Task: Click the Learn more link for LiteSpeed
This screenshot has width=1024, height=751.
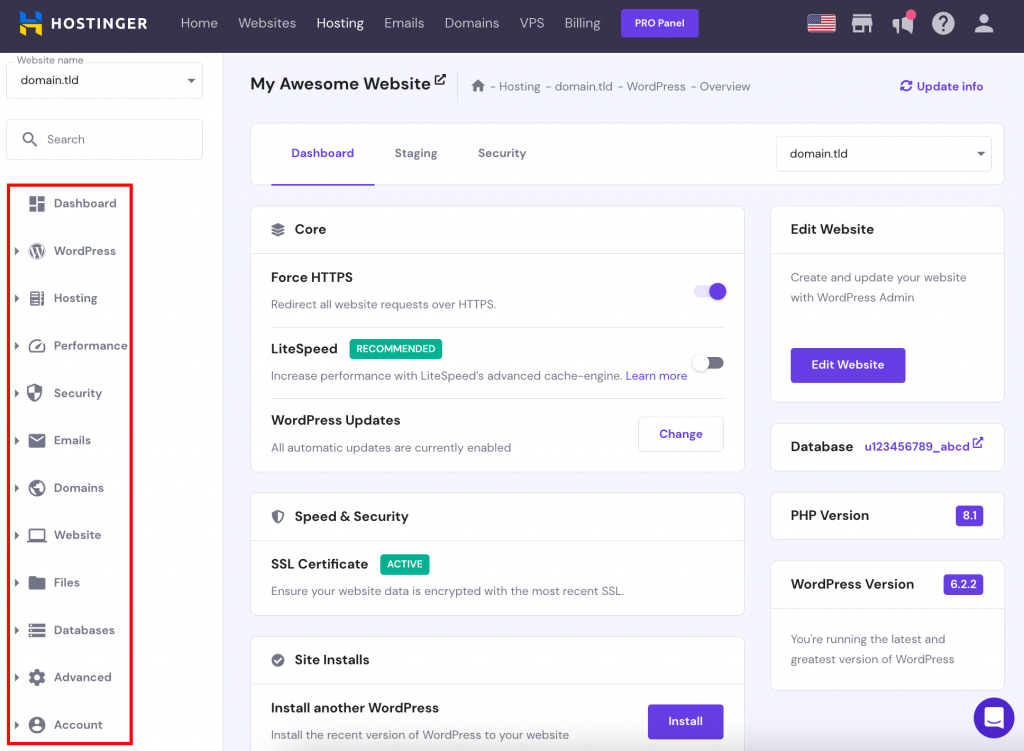Action: pos(656,376)
